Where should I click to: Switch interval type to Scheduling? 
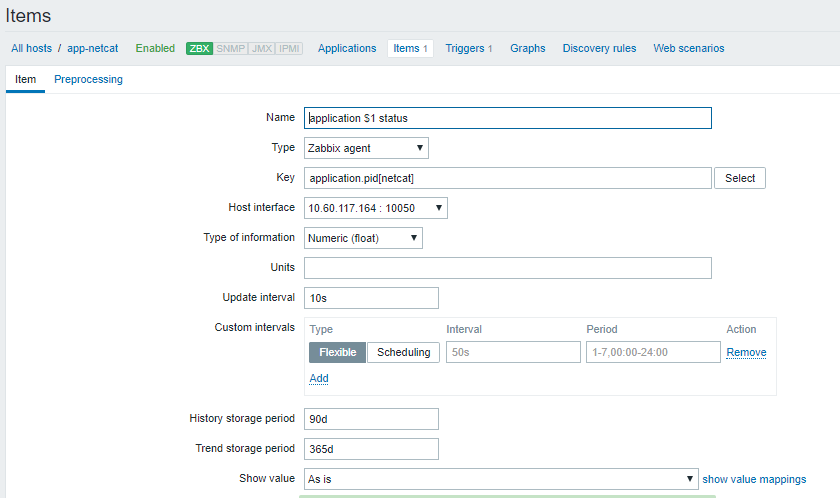[403, 352]
